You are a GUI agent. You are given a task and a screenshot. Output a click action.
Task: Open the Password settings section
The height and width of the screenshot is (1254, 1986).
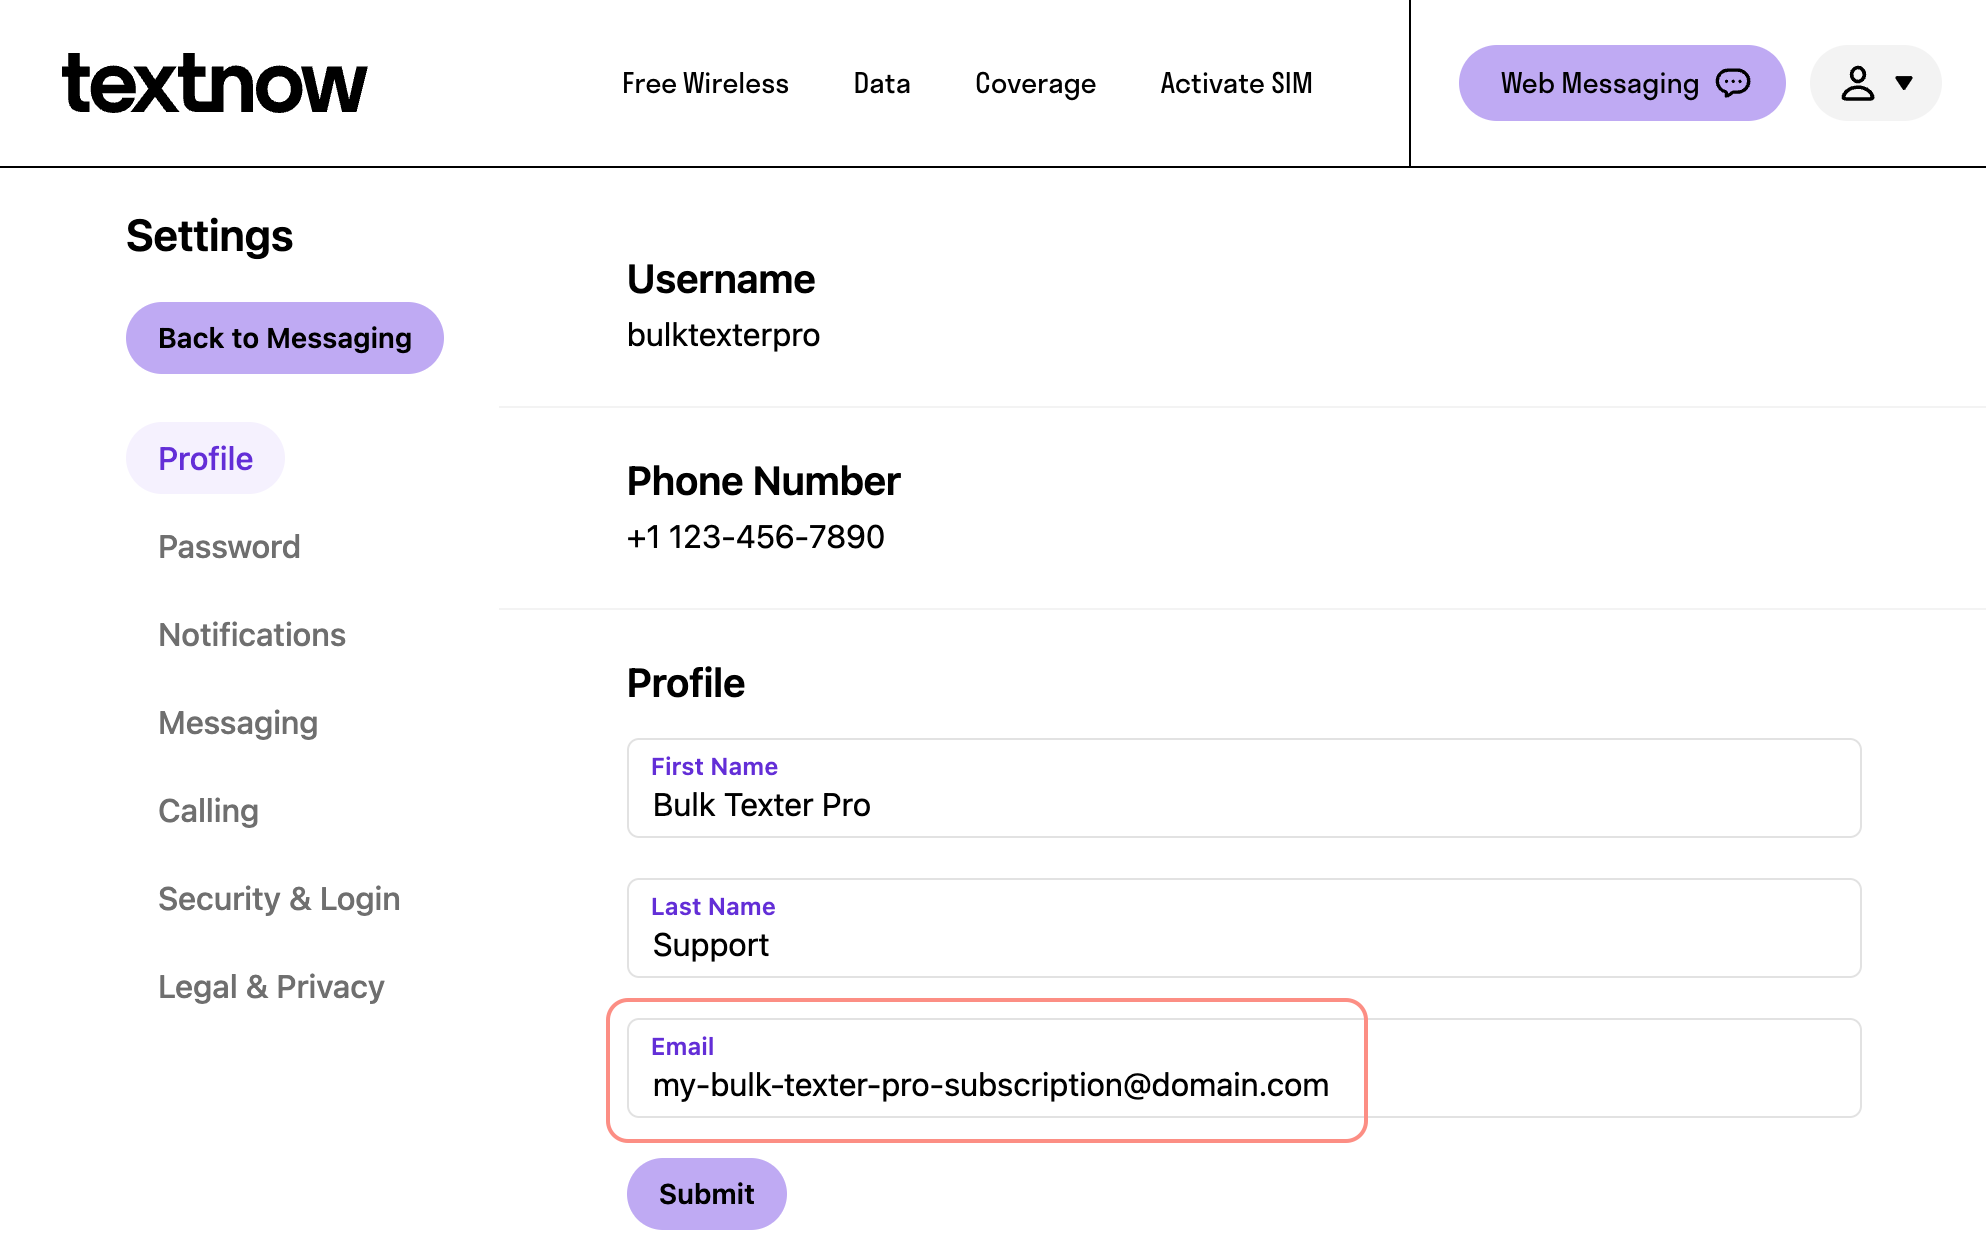click(228, 546)
